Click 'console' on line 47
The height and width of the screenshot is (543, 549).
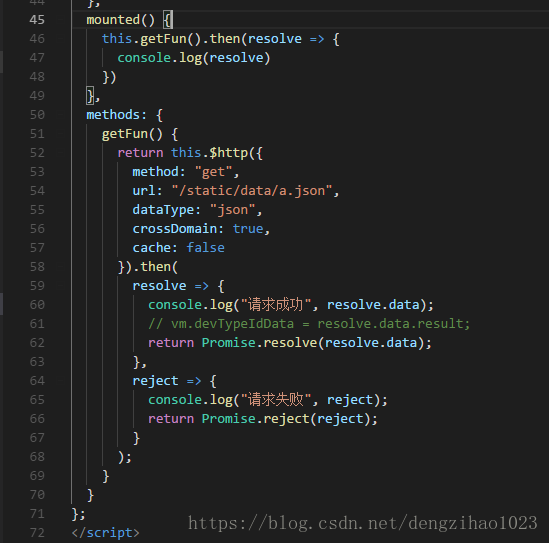point(144,58)
